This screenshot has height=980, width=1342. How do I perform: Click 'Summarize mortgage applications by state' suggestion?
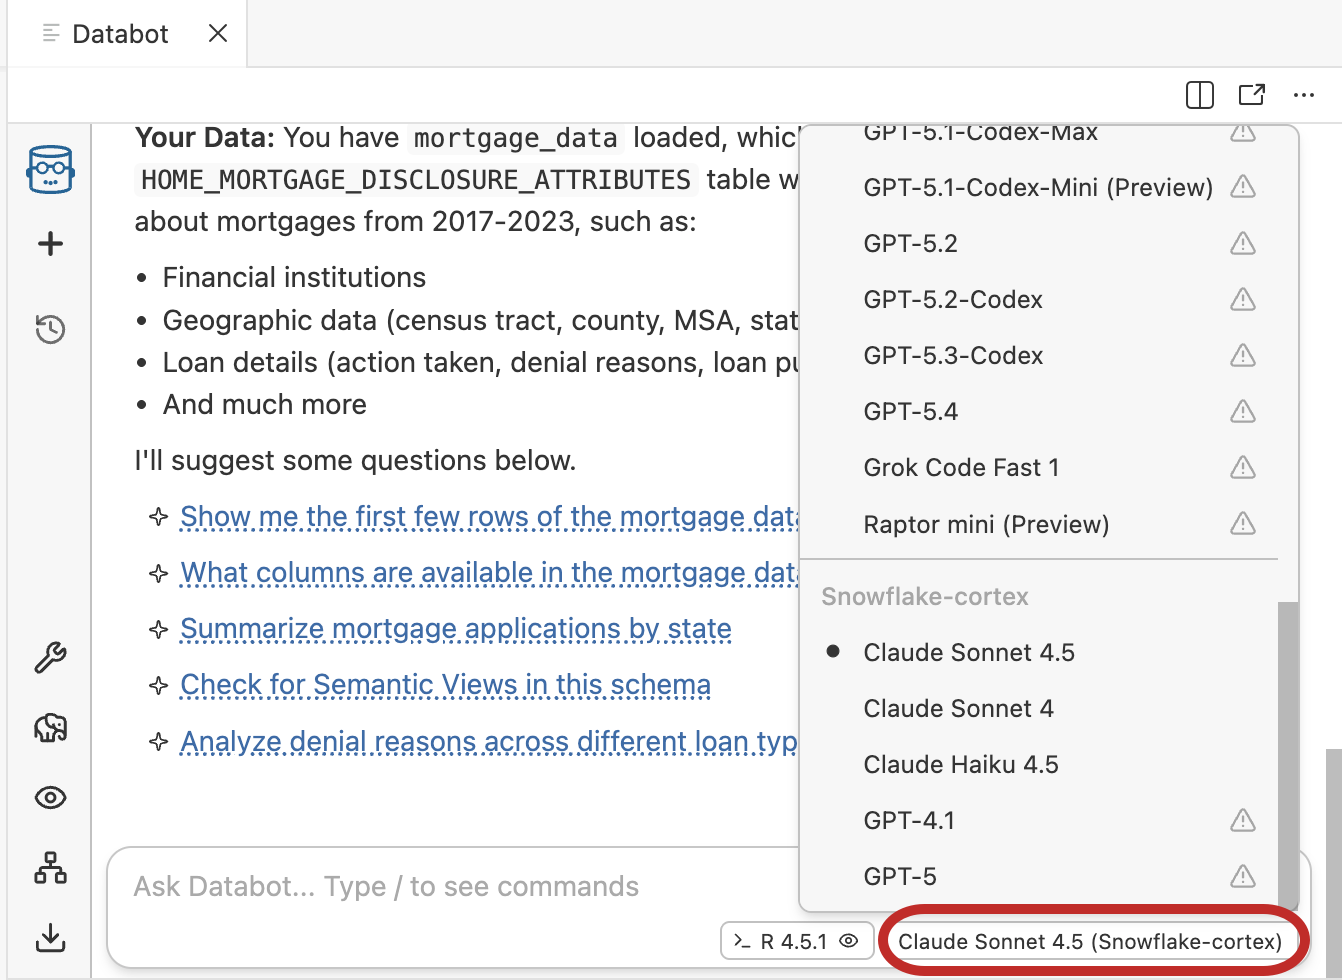click(x=455, y=629)
